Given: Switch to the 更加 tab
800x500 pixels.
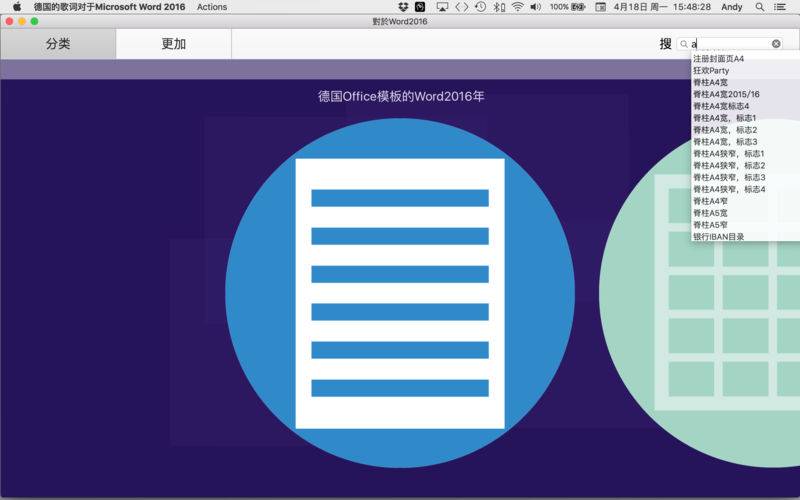Looking at the screenshot, I should (173, 44).
